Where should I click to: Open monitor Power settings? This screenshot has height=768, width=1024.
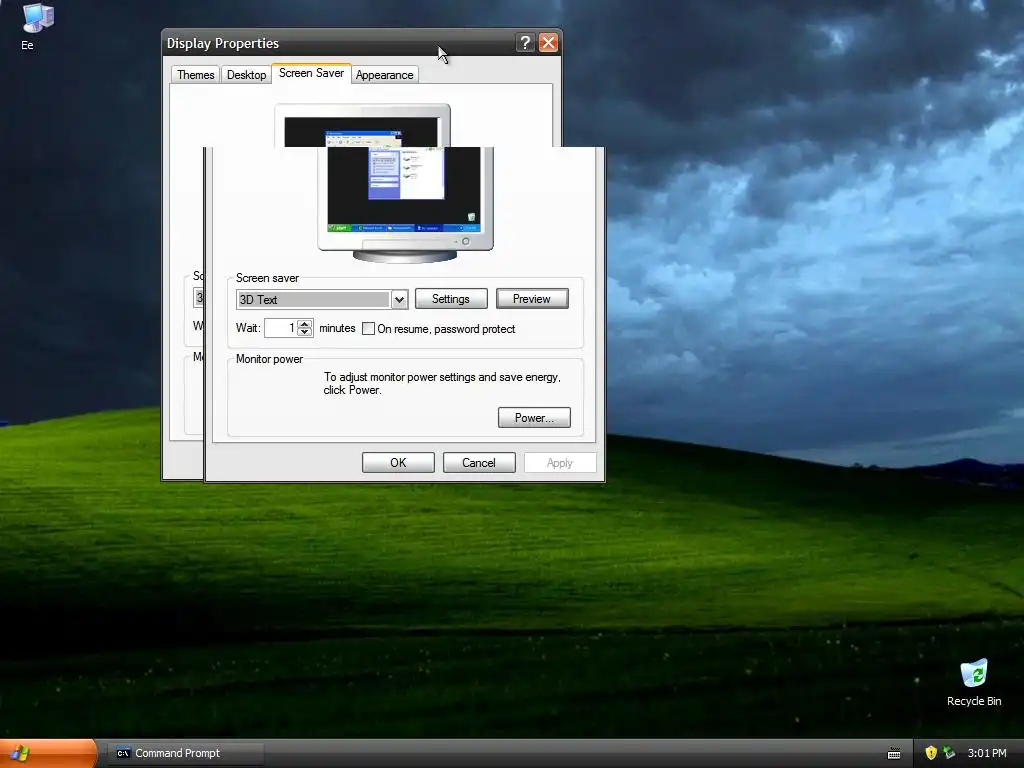[x=534, y=418]
